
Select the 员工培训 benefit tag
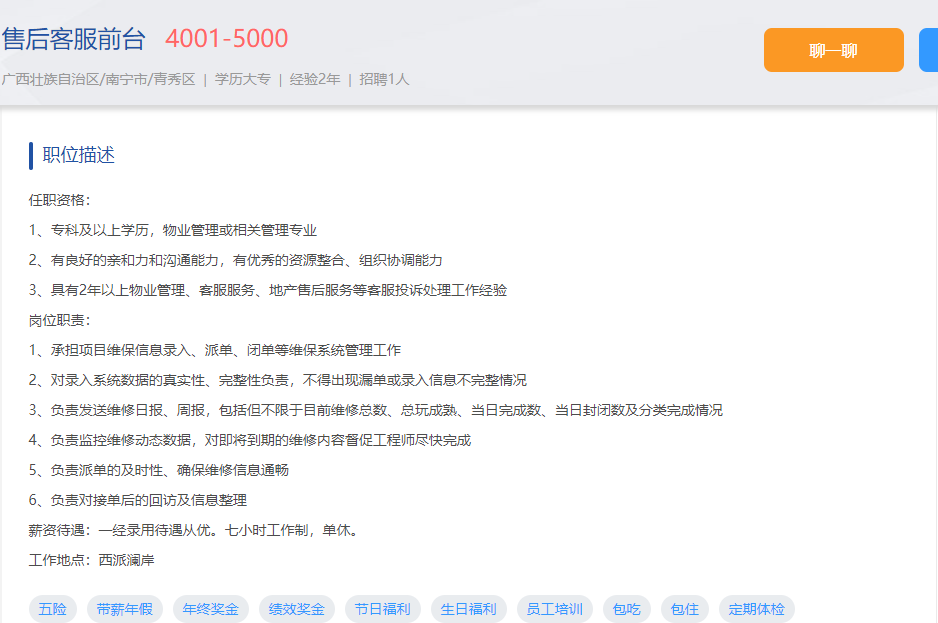[x=555, y=609]
